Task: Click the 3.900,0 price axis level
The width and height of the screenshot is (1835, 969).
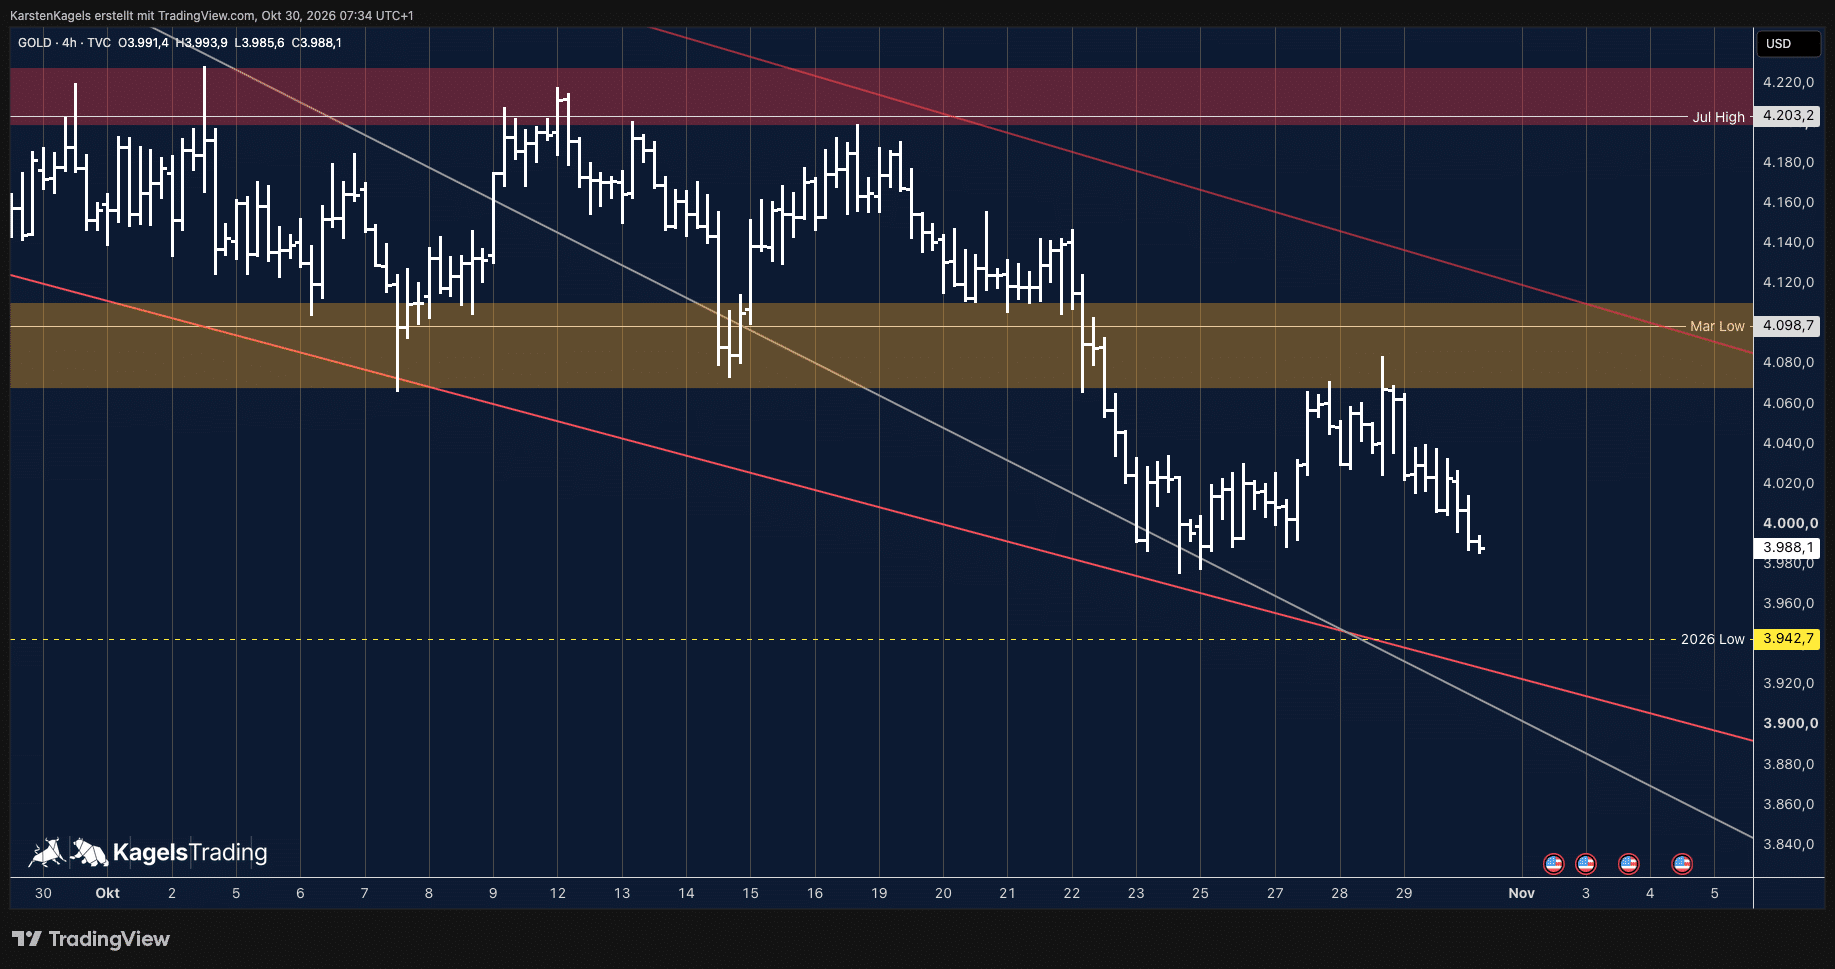Action: [x=1790, y=723]
